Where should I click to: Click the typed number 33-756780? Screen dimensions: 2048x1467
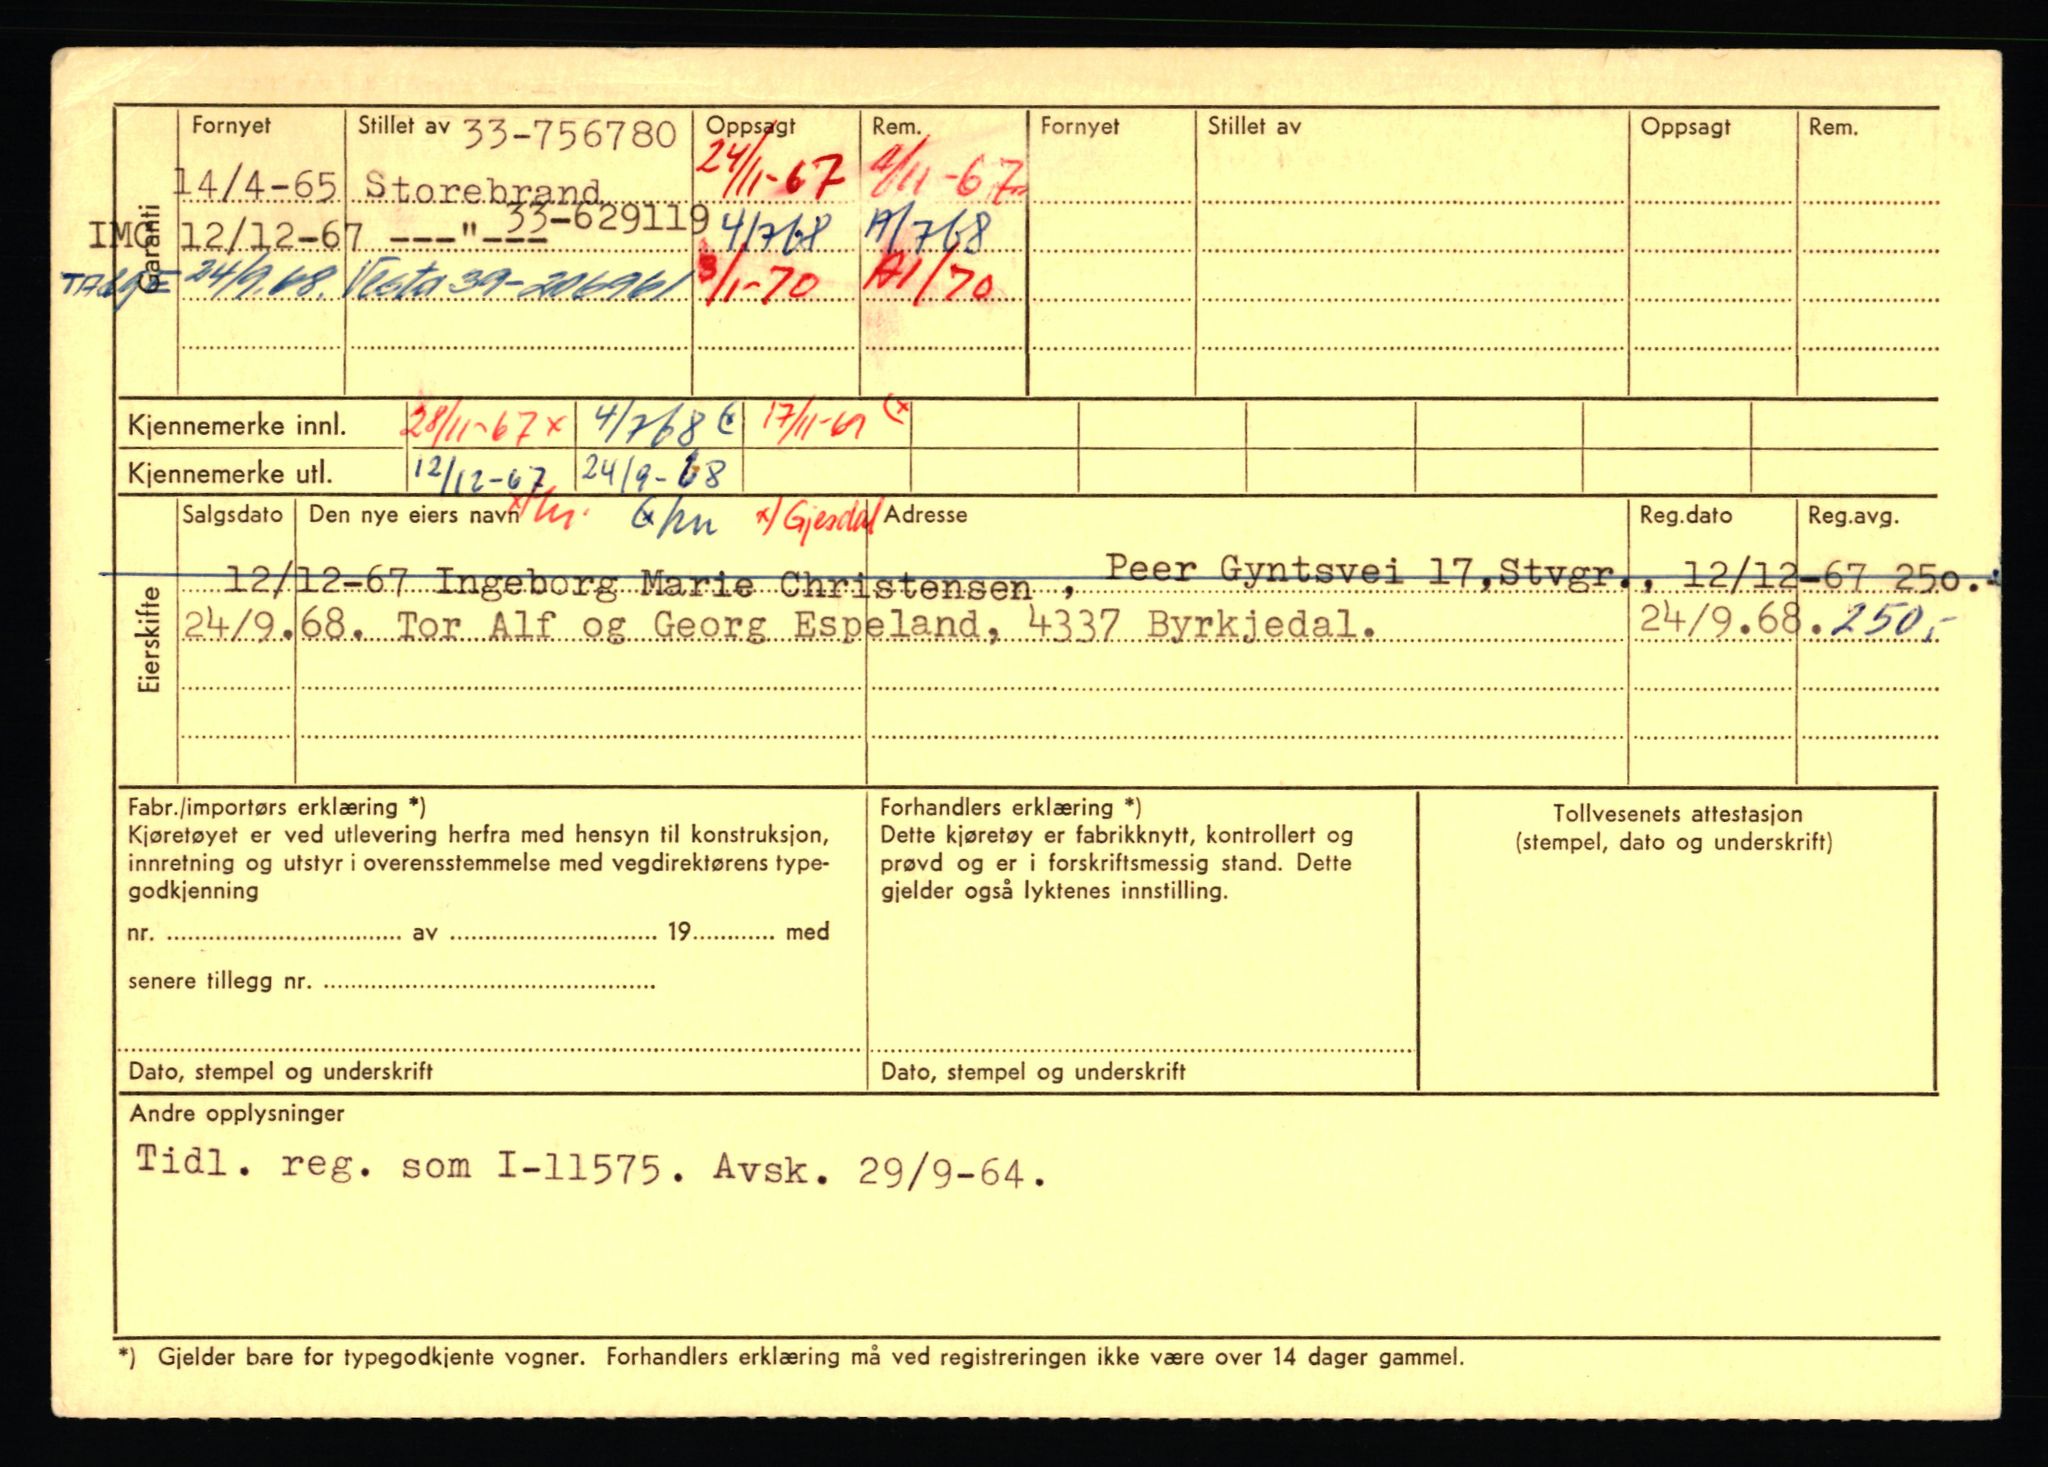570,134
